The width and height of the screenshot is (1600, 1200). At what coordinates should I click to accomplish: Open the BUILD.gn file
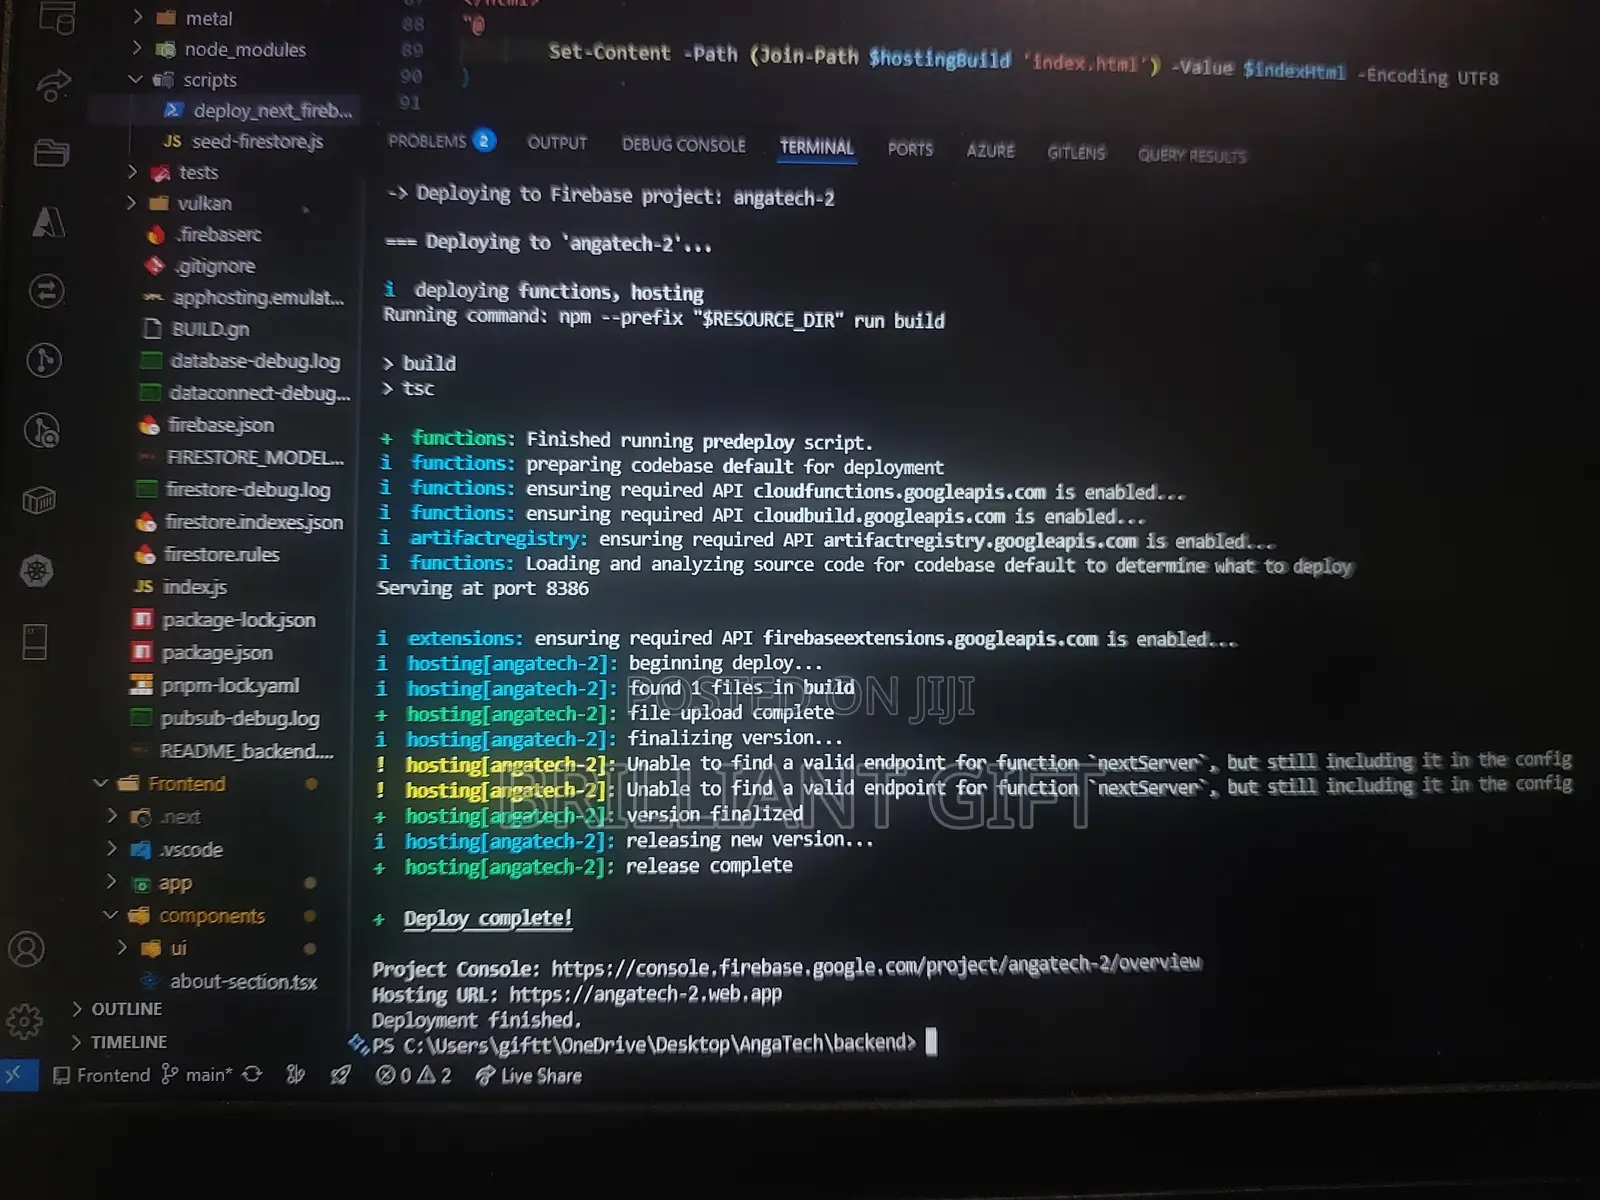(x=210, y=329)
